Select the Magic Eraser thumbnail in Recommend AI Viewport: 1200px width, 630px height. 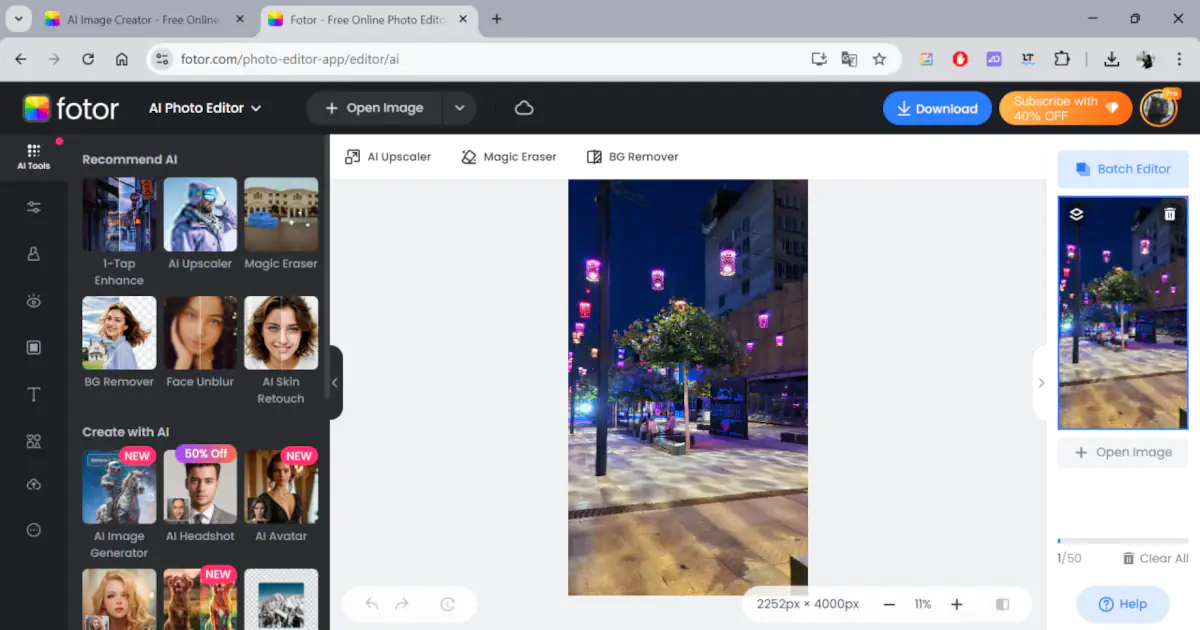click(x=281, y=214)
